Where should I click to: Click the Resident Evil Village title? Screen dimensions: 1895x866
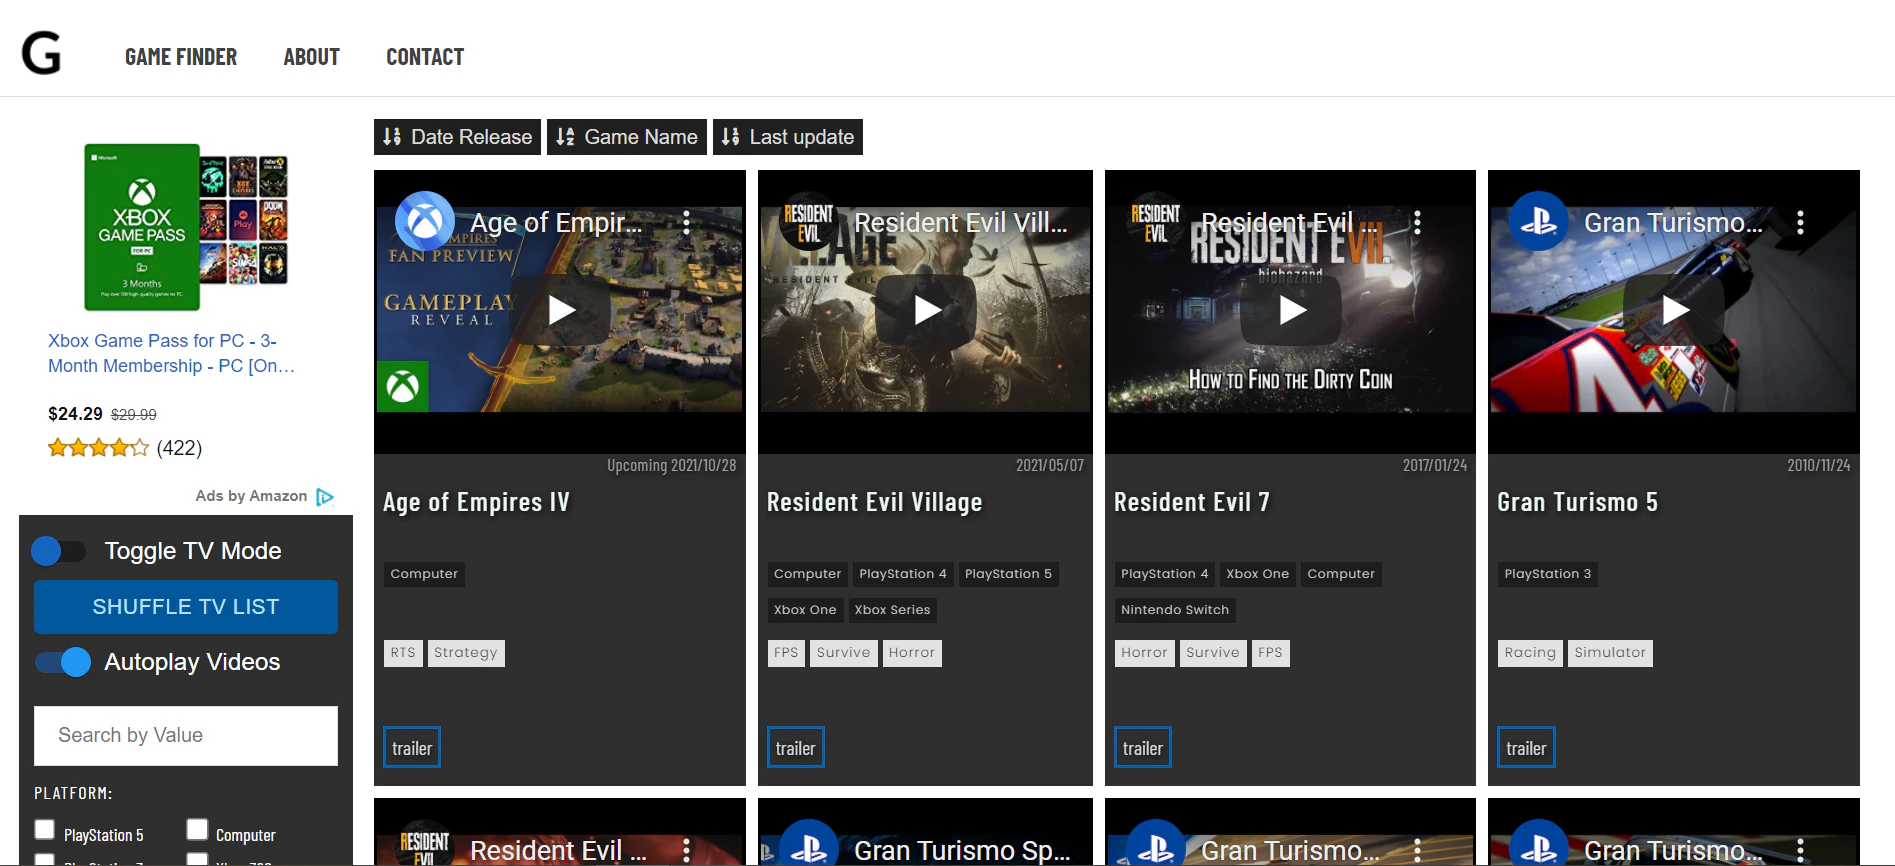(x=874, y=502)
